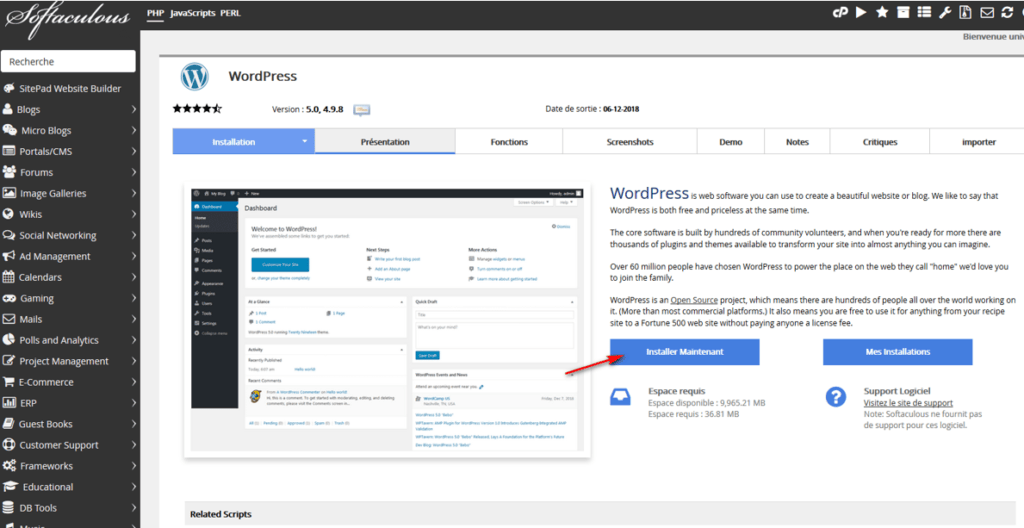
Task: Open the importer tab
Action: click(978, 142)
